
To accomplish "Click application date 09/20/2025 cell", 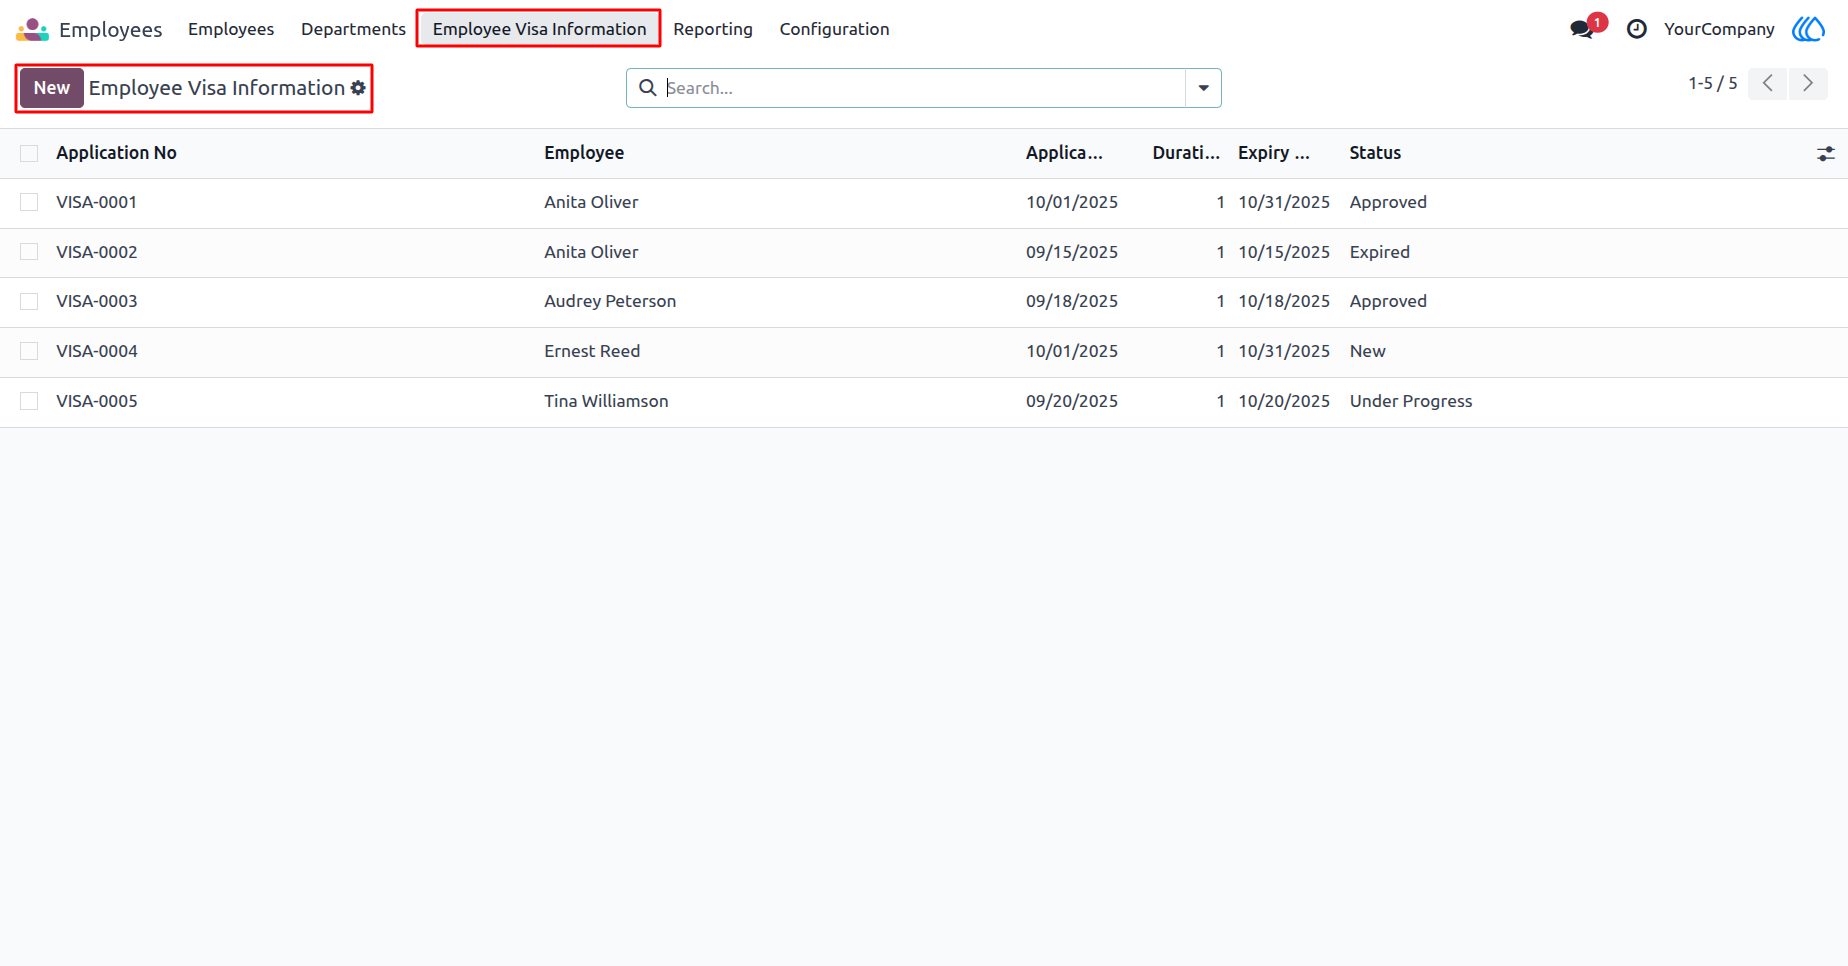I will (x=1072, y=401).
